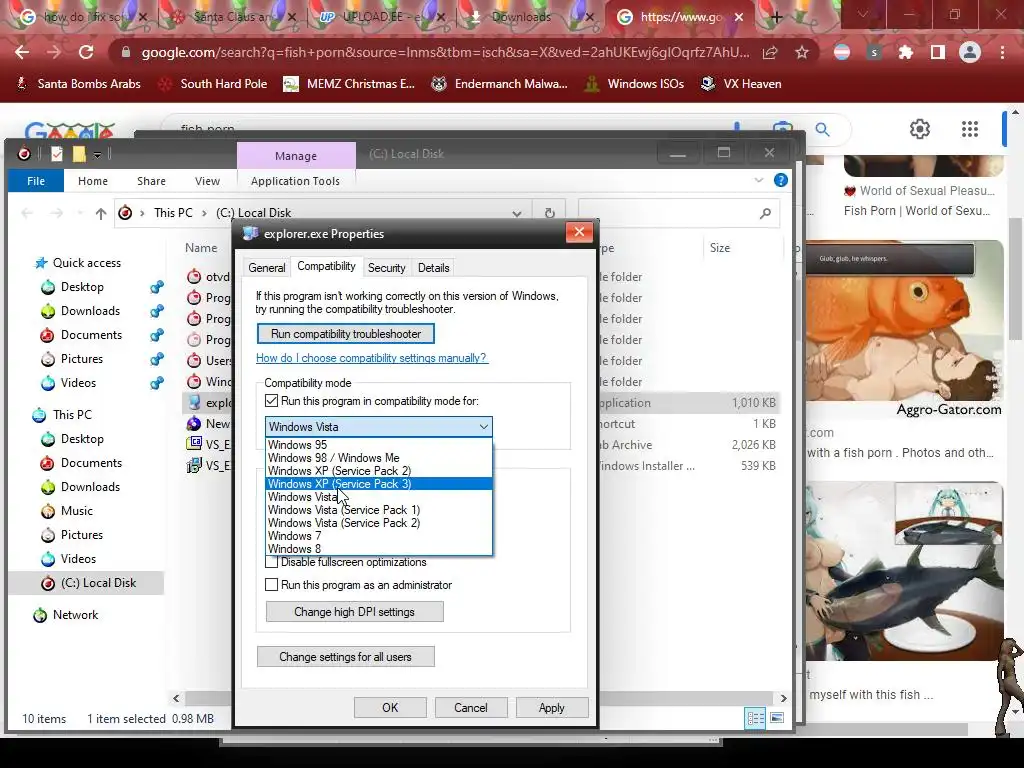This screenshot has height=768, width=1024.
Task: Open the VX Heaven bookmark
Action: click(x=741, y=84)
